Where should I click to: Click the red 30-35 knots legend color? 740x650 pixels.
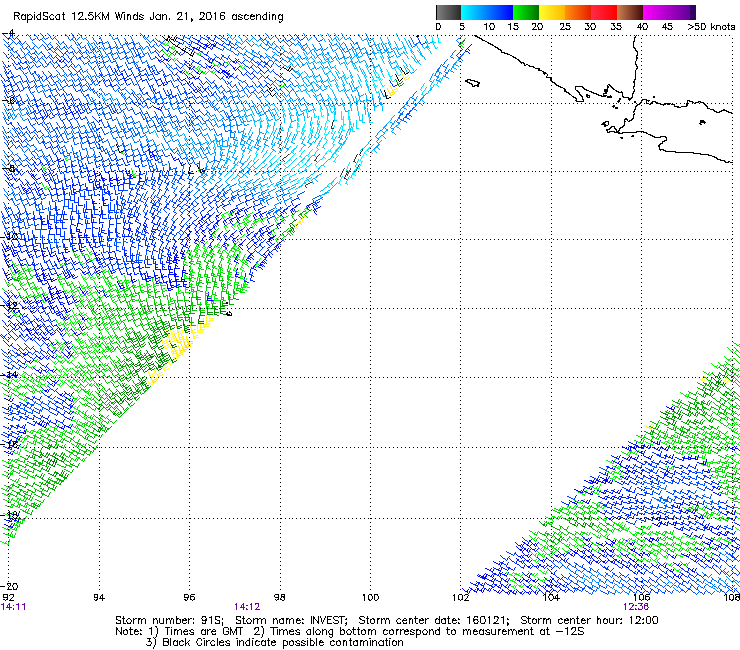(604, 12)
